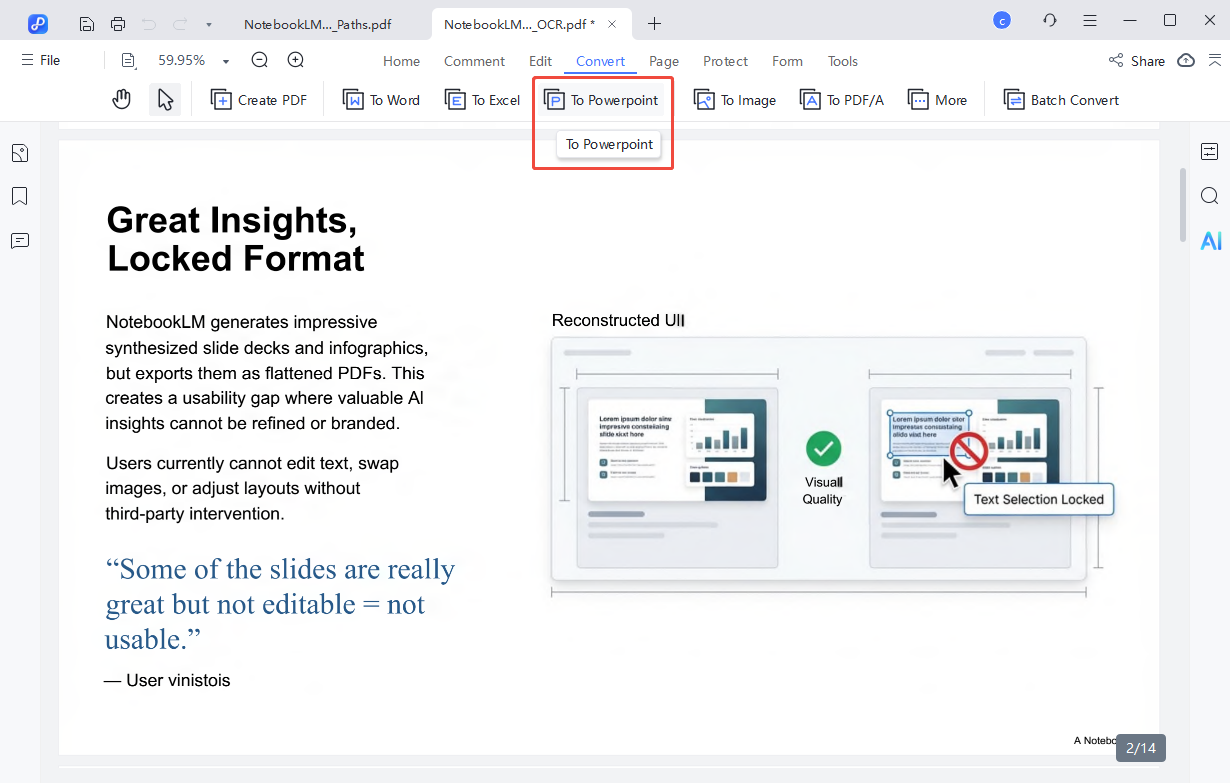Screen dimensions: 1230x783
Task: Select the Hand pan tool
Action: point(121,99)
